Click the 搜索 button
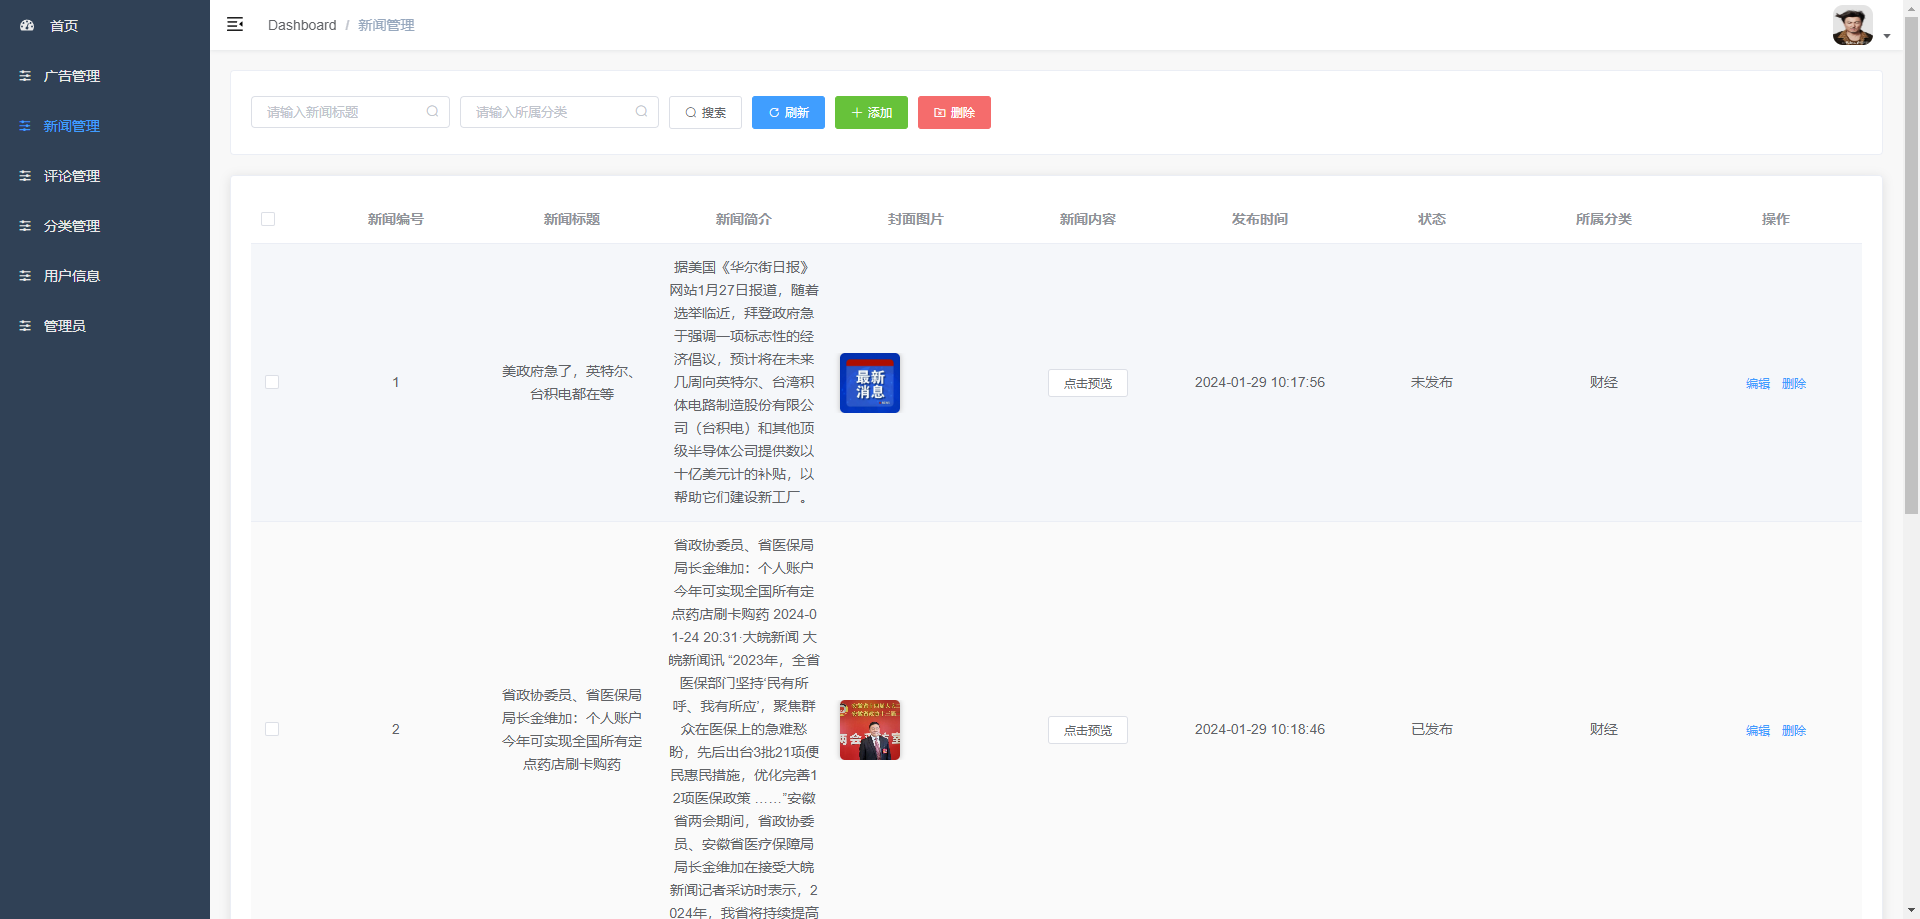This screenshot has width=1920, height=919. click(x=705, y=112)
